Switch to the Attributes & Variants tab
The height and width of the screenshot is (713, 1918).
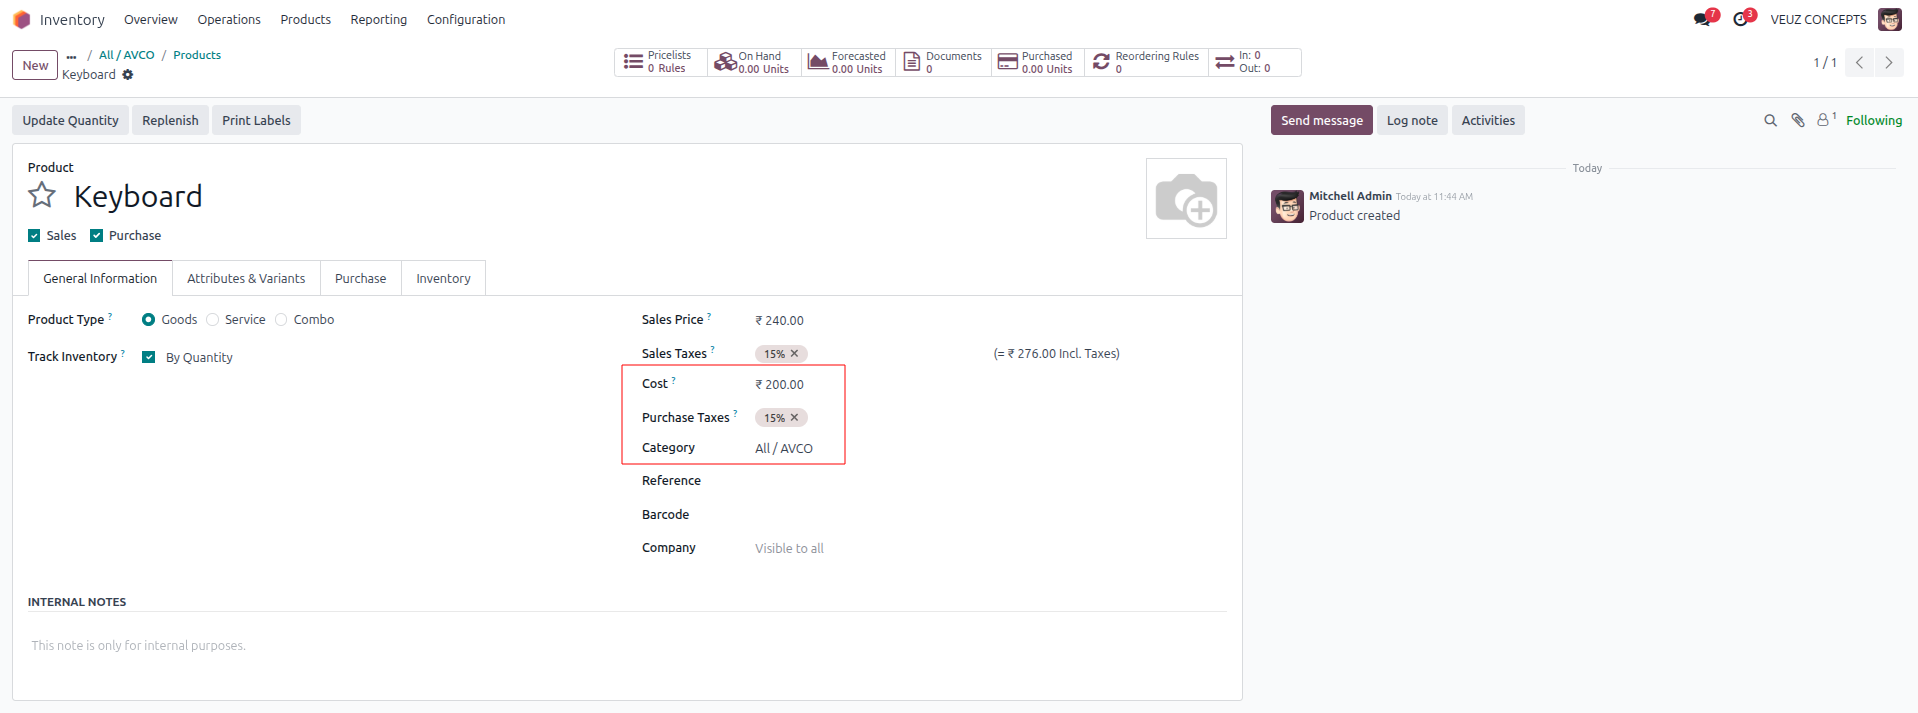(246, 278)
